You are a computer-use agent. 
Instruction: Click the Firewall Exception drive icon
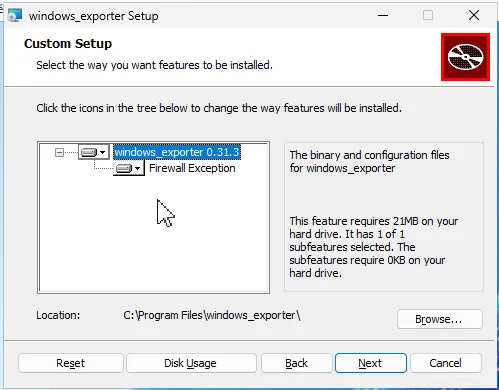(x=124, y=168)
